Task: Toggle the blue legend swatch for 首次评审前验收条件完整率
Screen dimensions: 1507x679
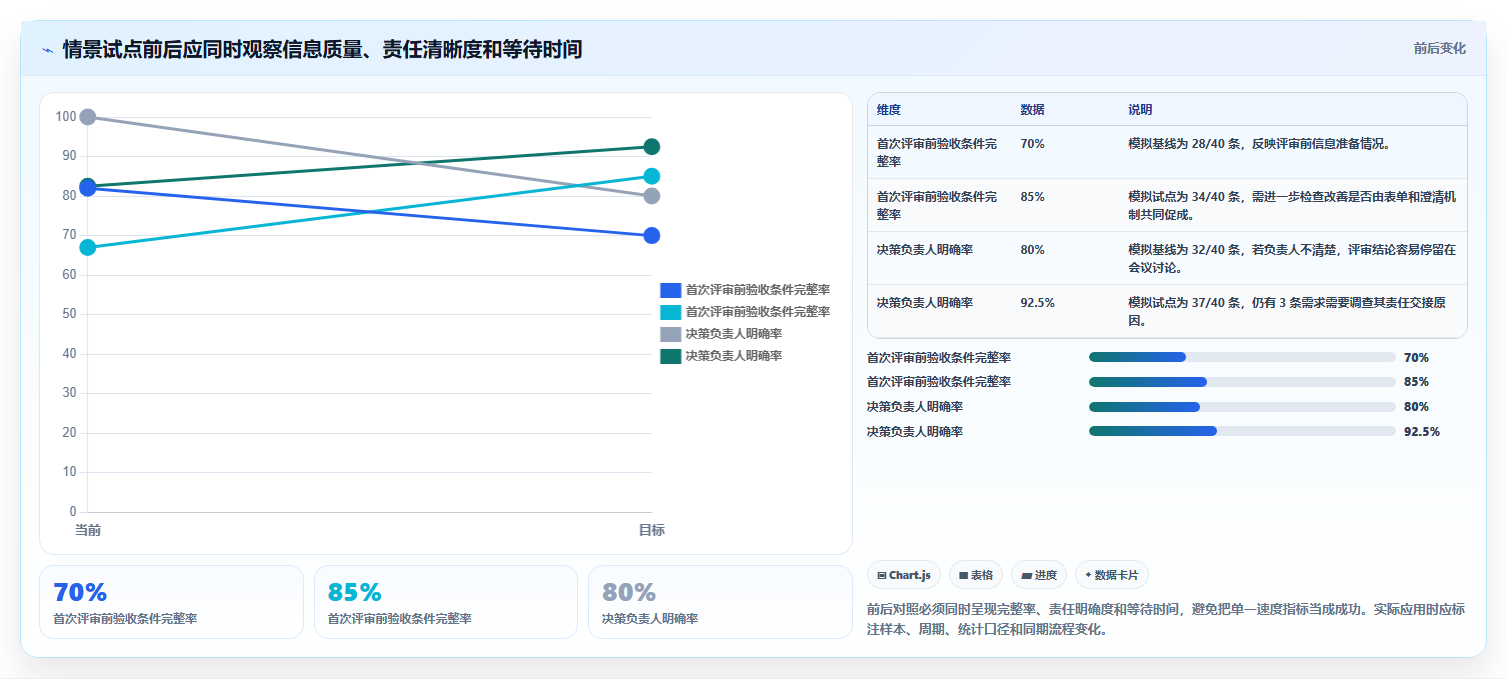Action: (670, 290)
